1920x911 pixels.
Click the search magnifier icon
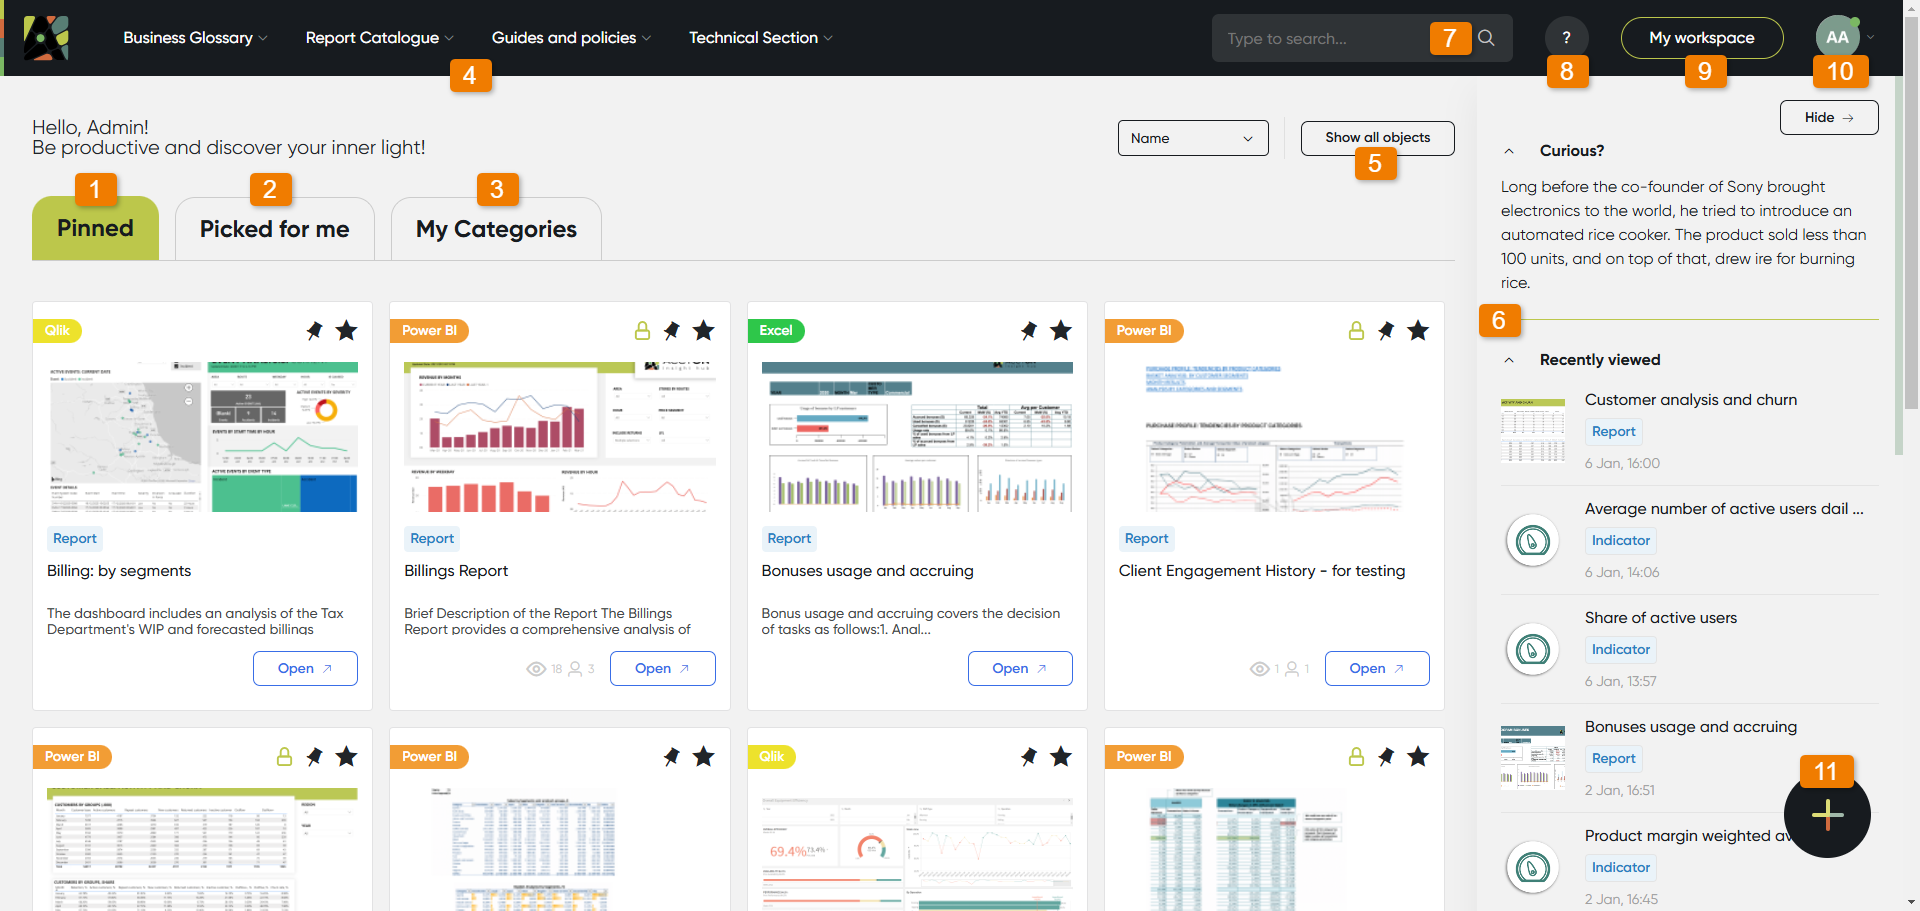click(x=1486, y=38)
